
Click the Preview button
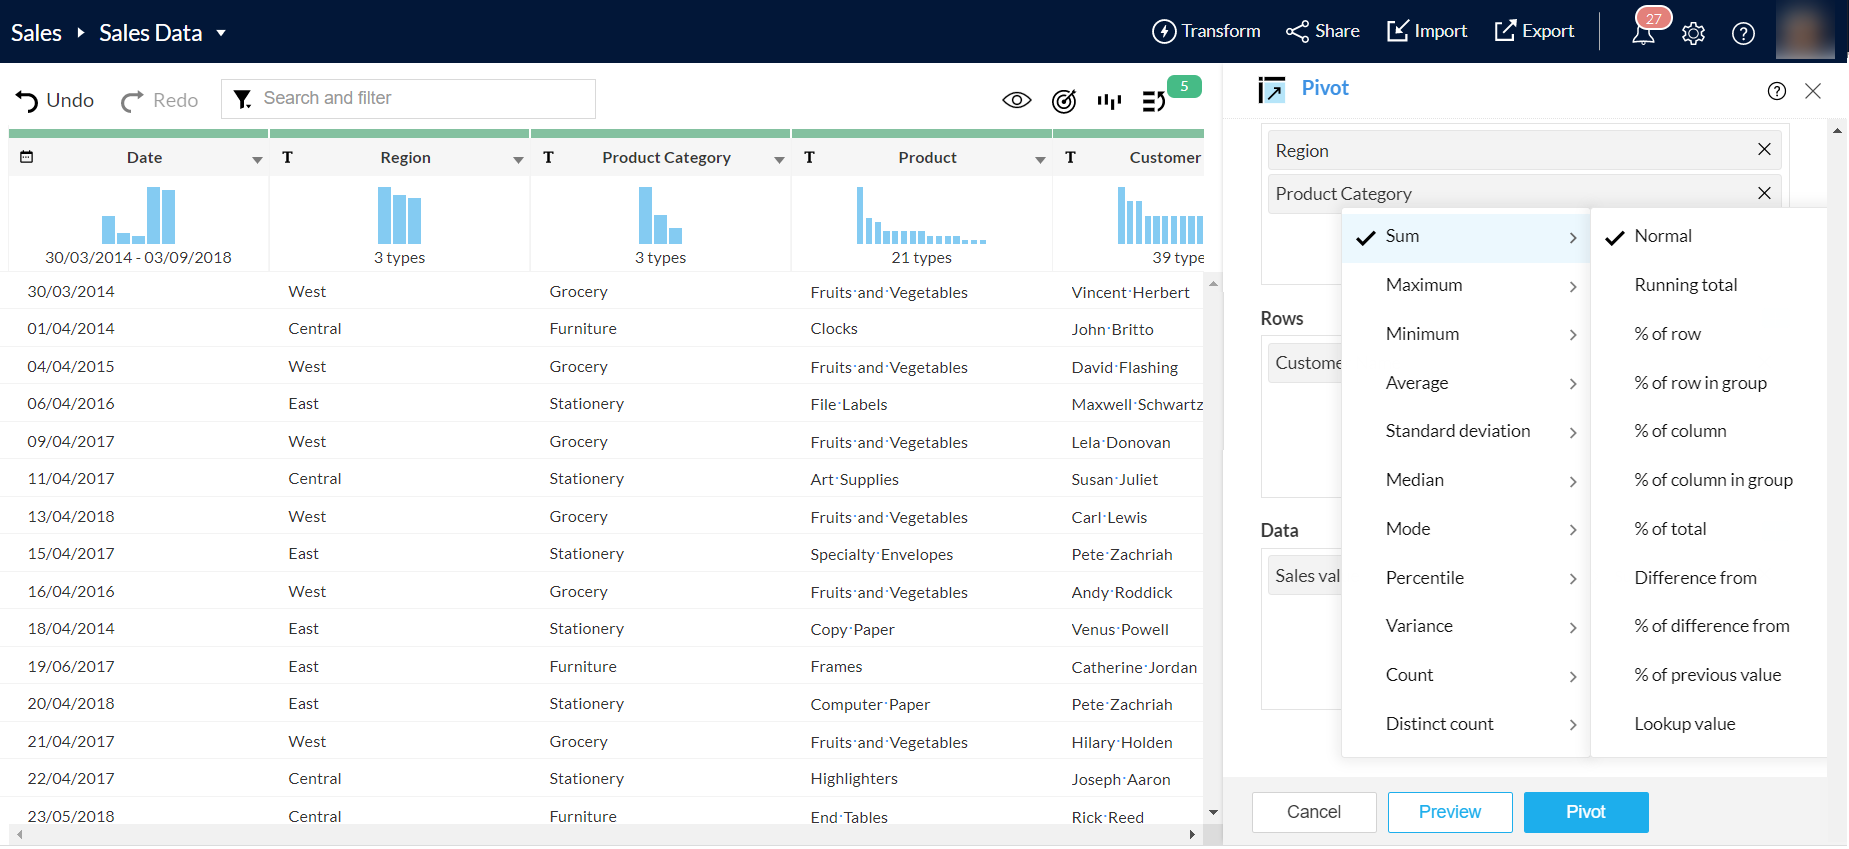click(x=1450, y=812)
